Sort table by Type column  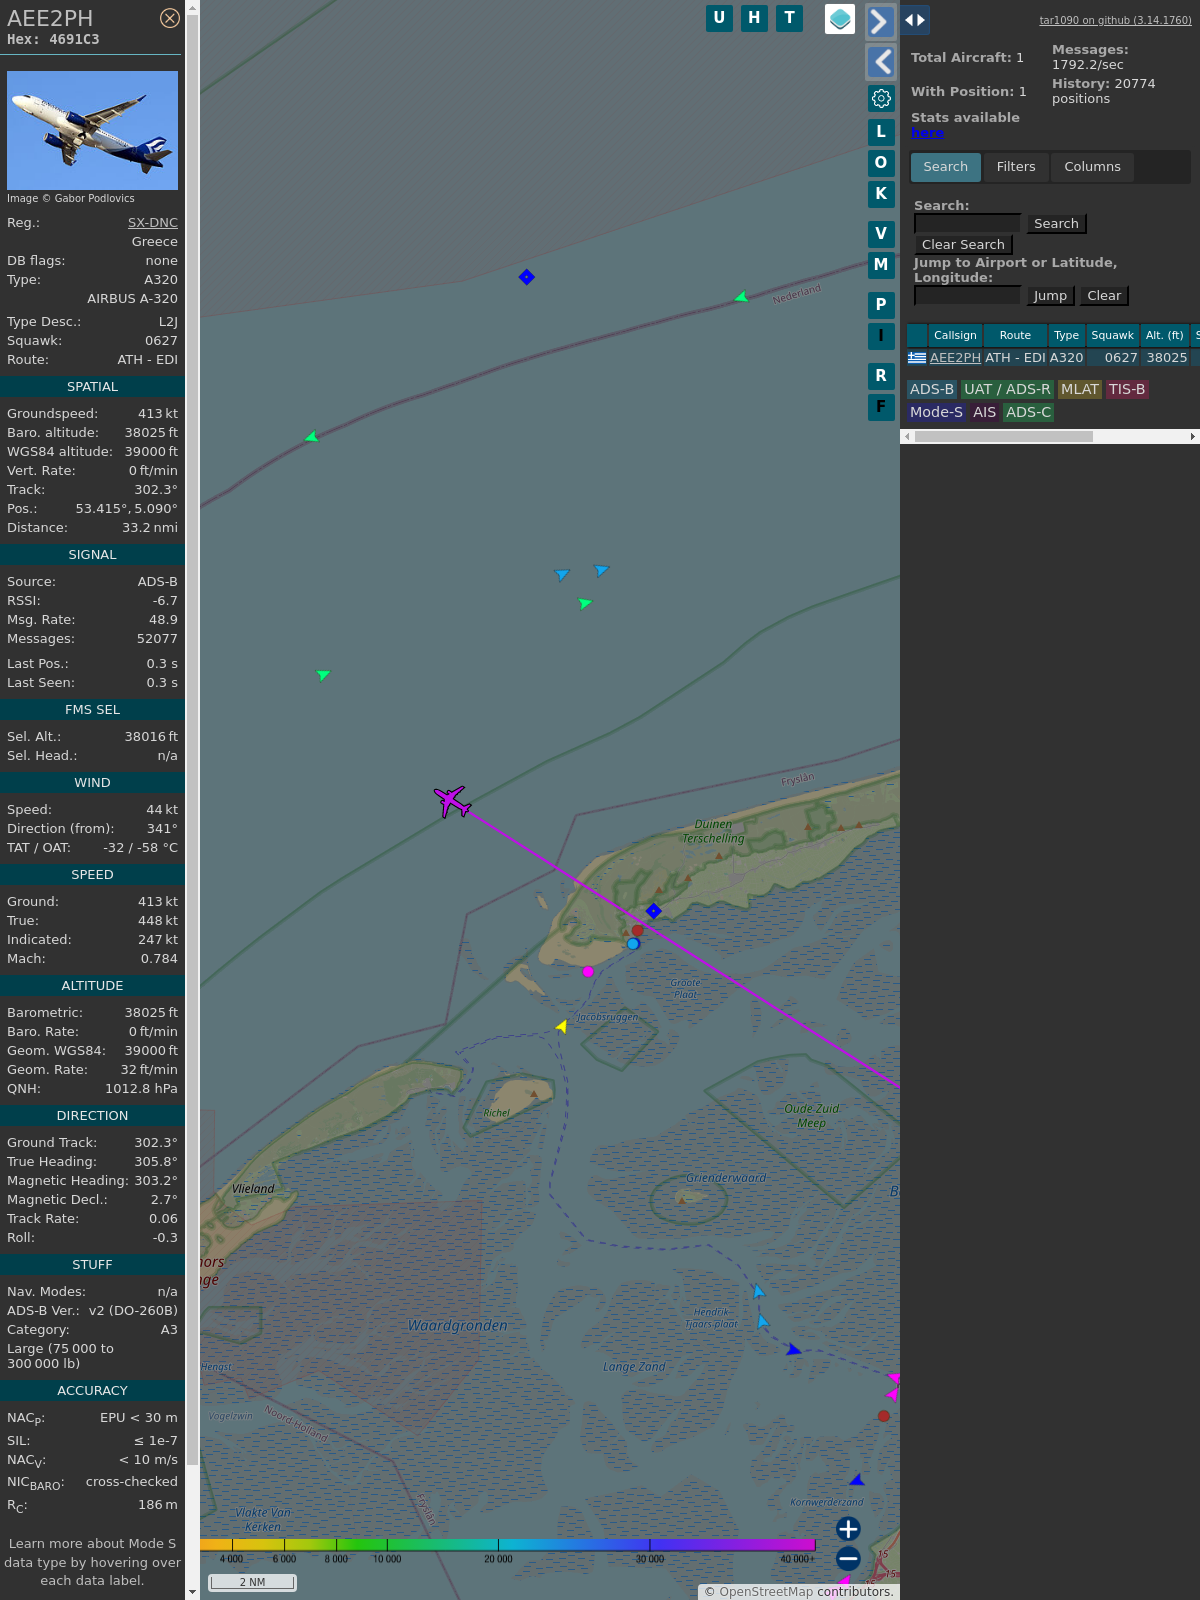(x=1066, y=336)
